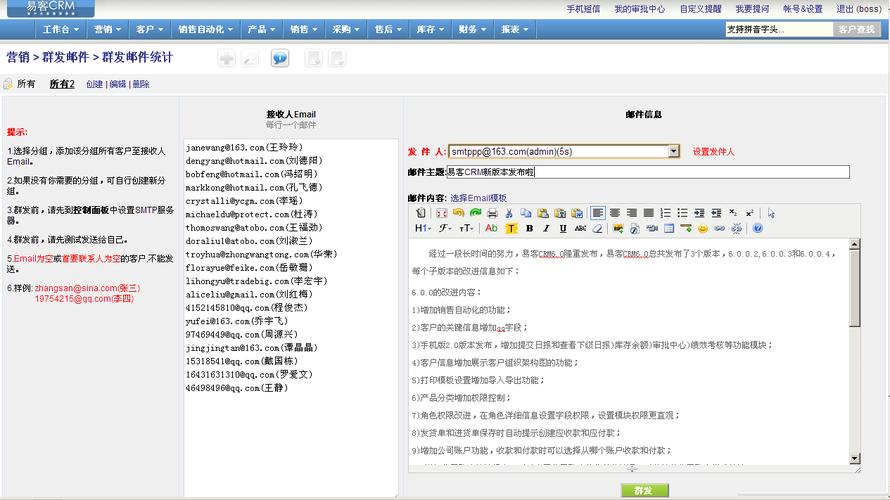Click the decrease indent icon
This screenshot has width=890, height=500.
point(716,213)
